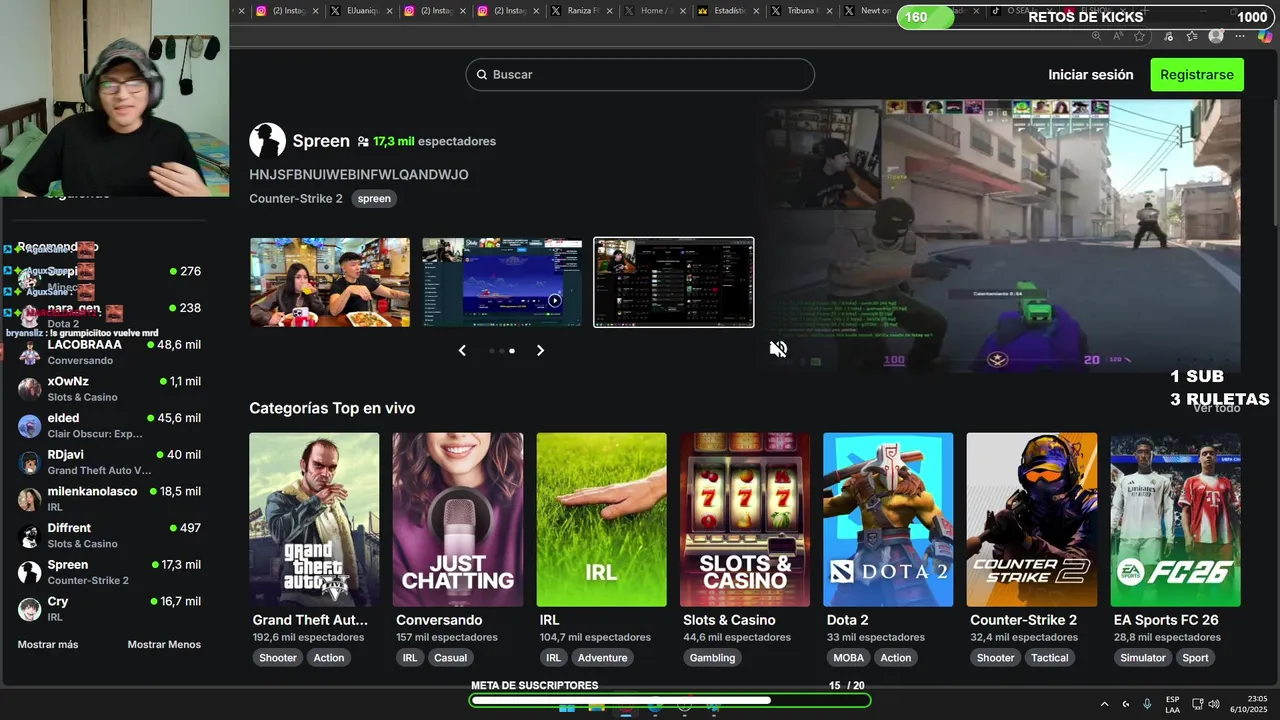This screenshot has width=1280, height=720.
Task: Show hidden system tray icons
Action: coord(1104,704)
